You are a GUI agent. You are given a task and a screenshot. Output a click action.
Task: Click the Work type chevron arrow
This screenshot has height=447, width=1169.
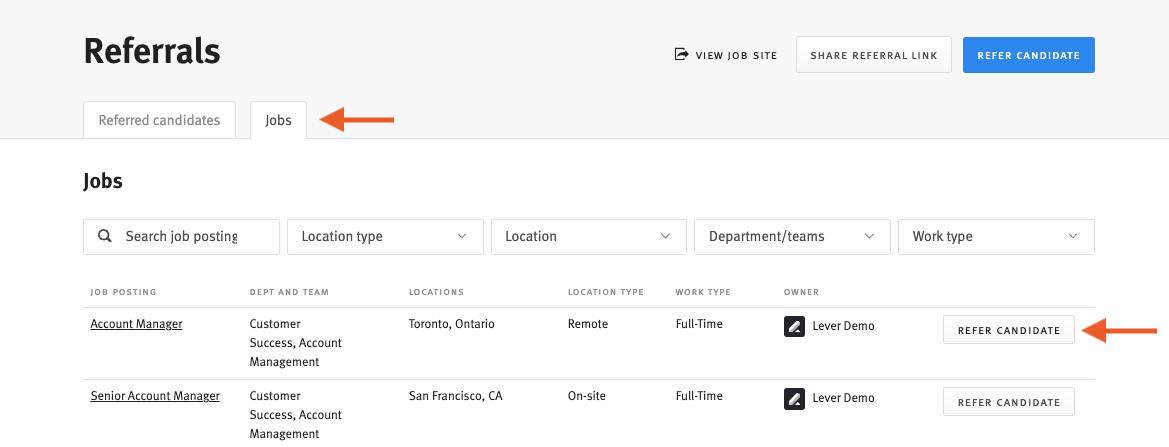(1073, 236)
